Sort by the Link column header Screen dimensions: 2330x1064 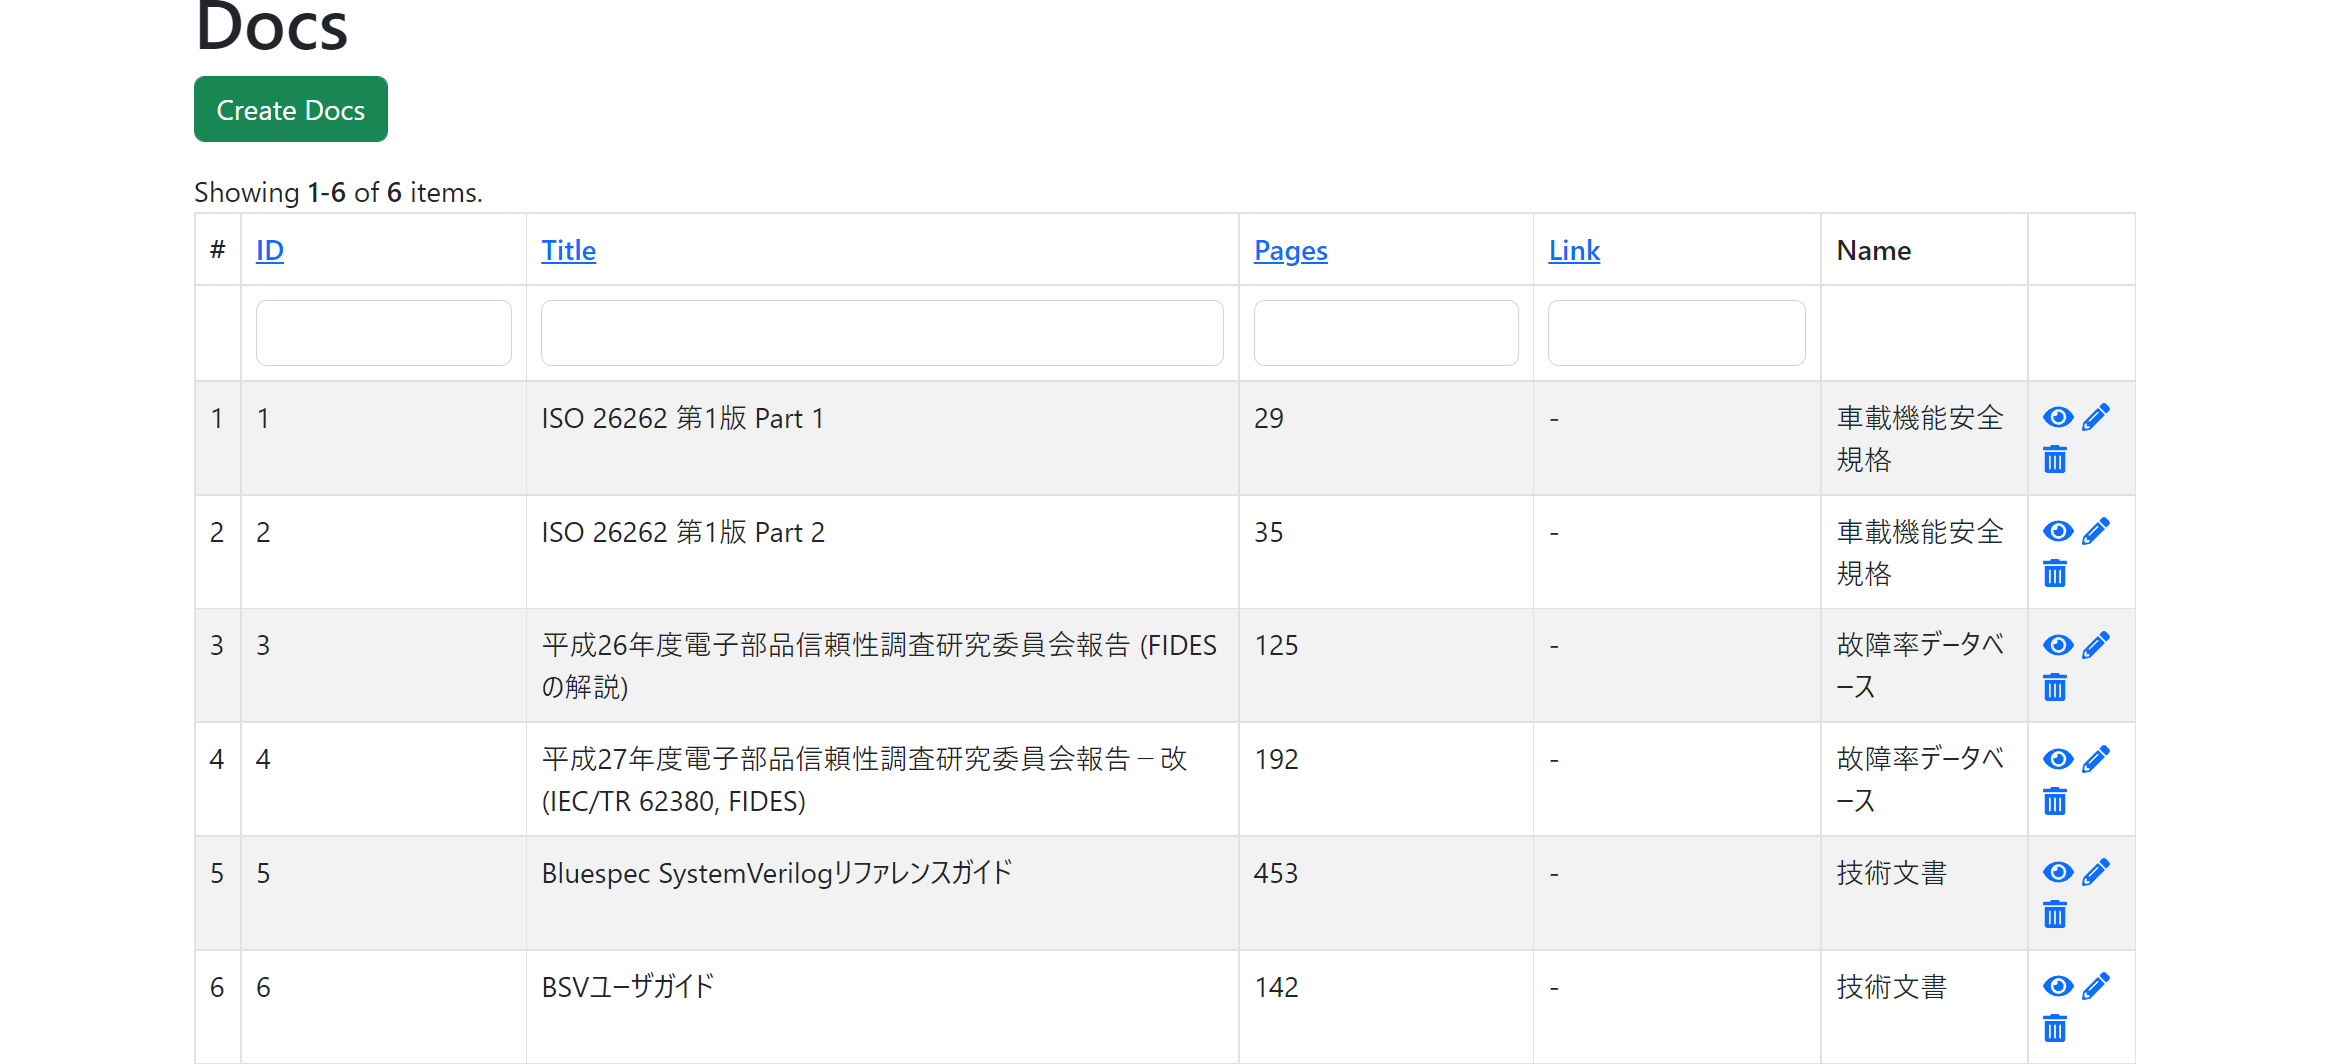(1574, 250)
